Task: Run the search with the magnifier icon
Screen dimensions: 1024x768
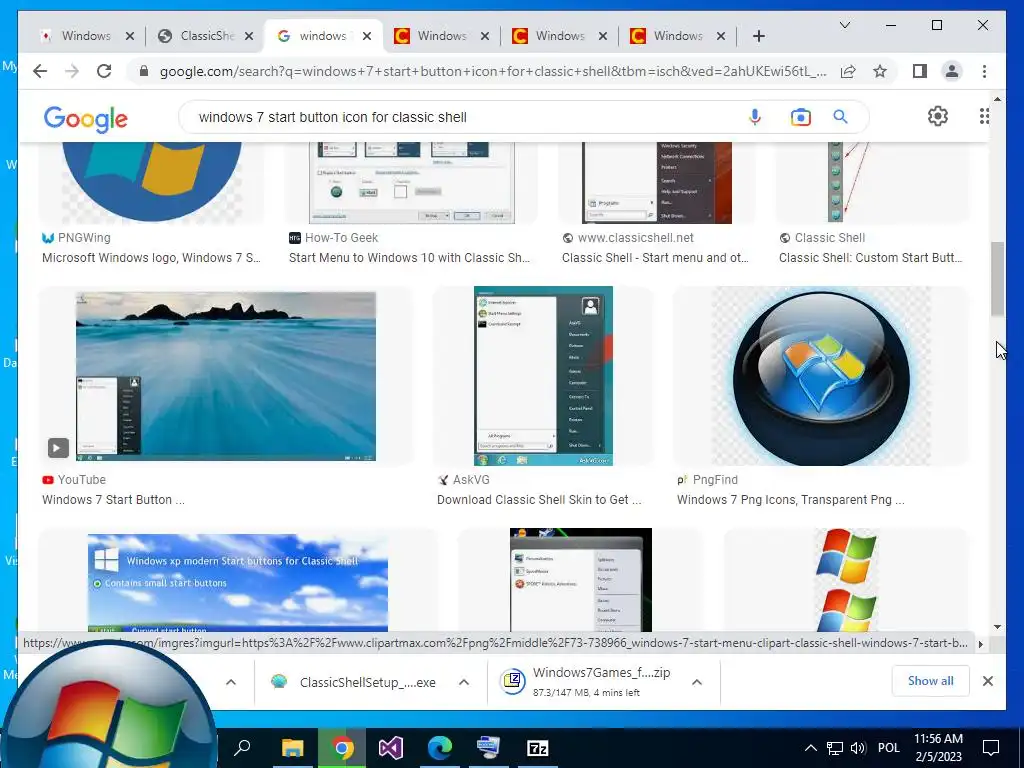Action: pos(840,117)
